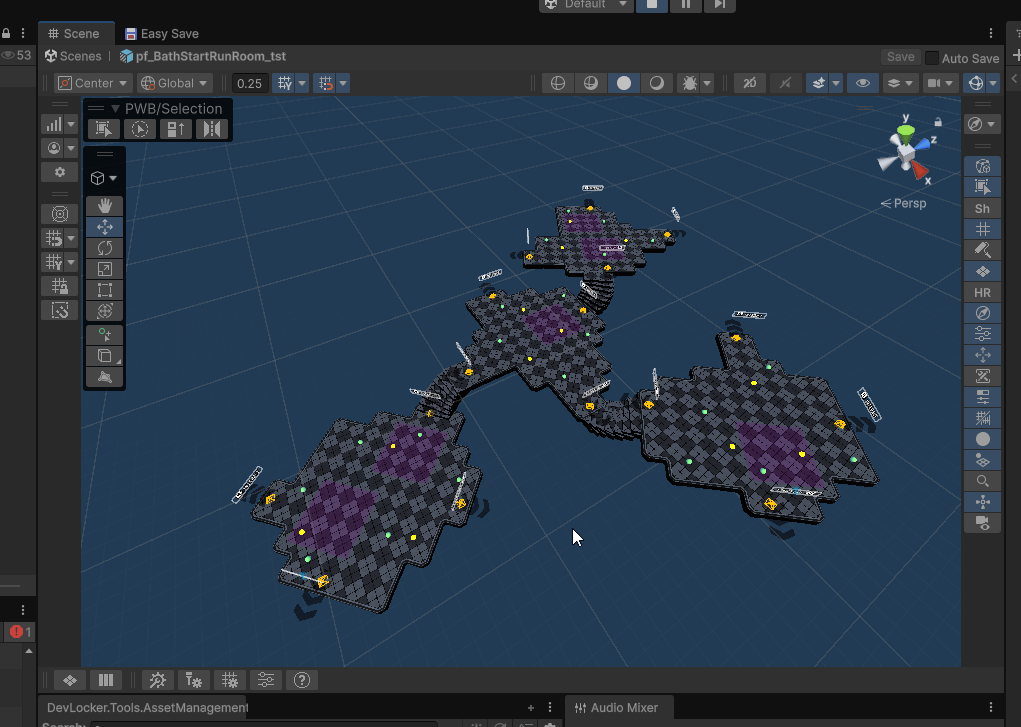1021x727 pixels.
Task: Click the PWB mirror selection icon
Action: 212,129
